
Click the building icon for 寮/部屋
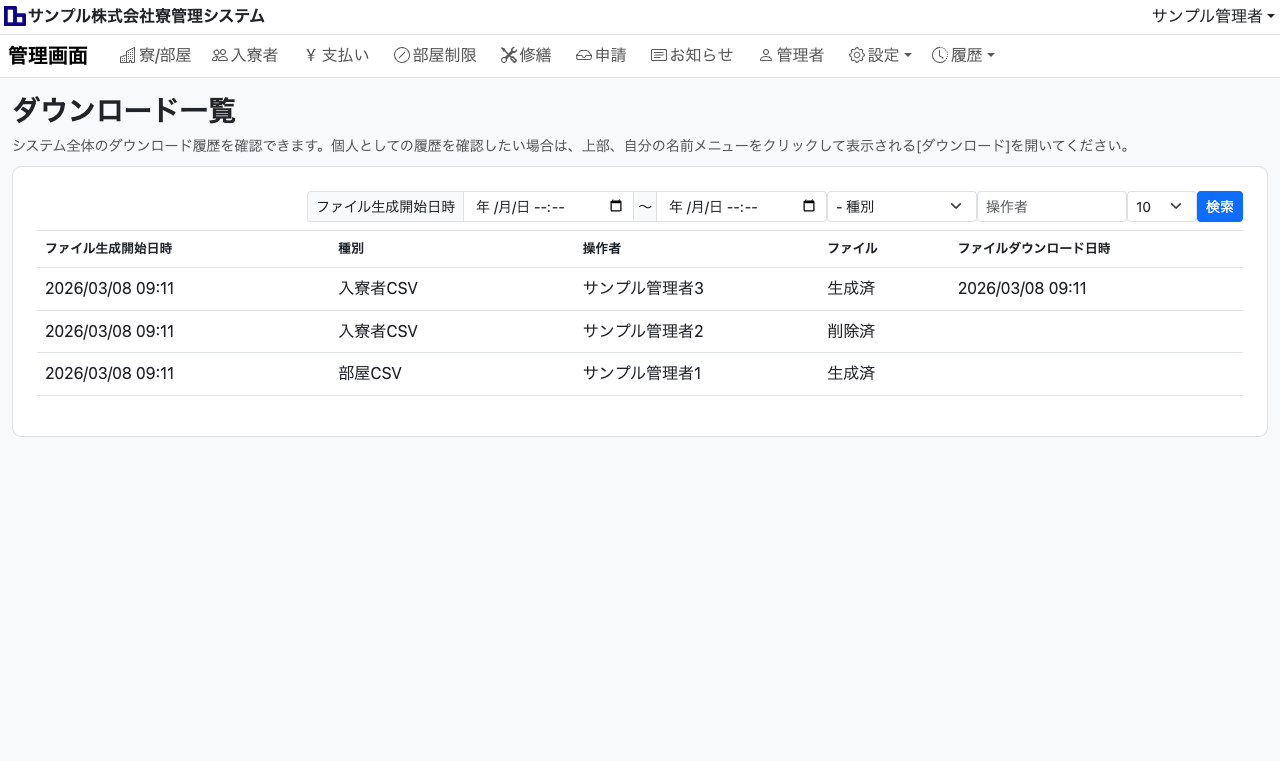[127, 56]
